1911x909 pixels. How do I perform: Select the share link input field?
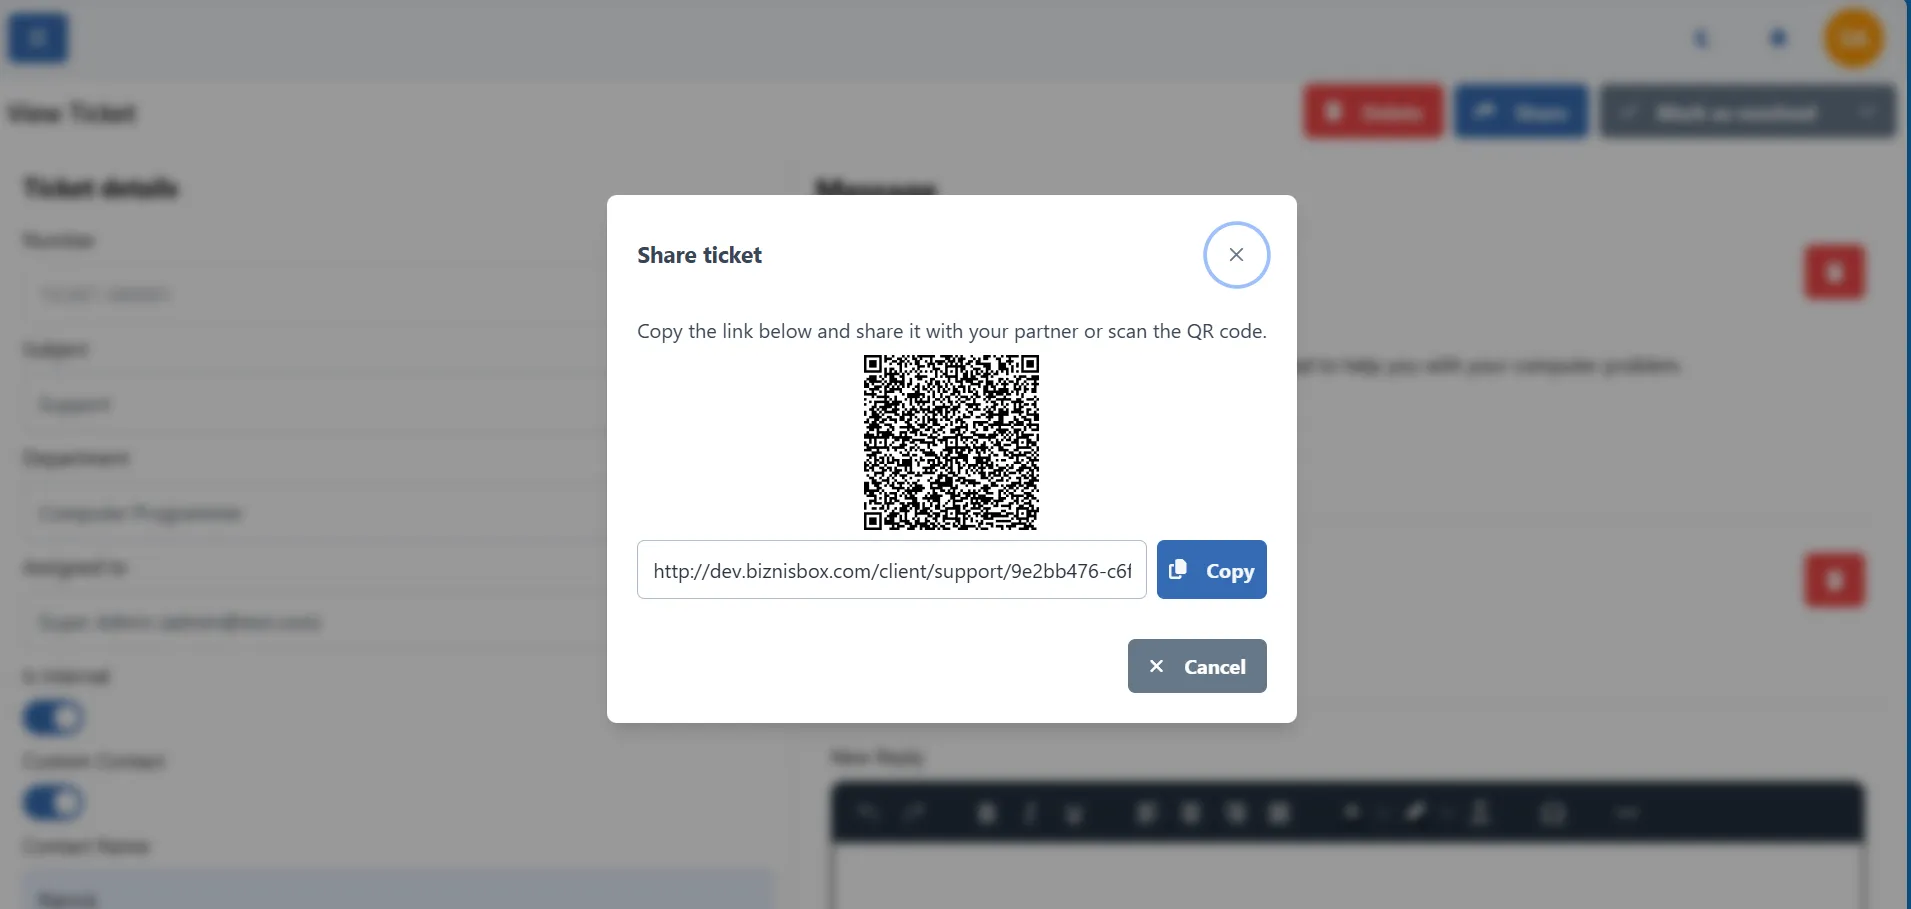[x=891, y=569]
